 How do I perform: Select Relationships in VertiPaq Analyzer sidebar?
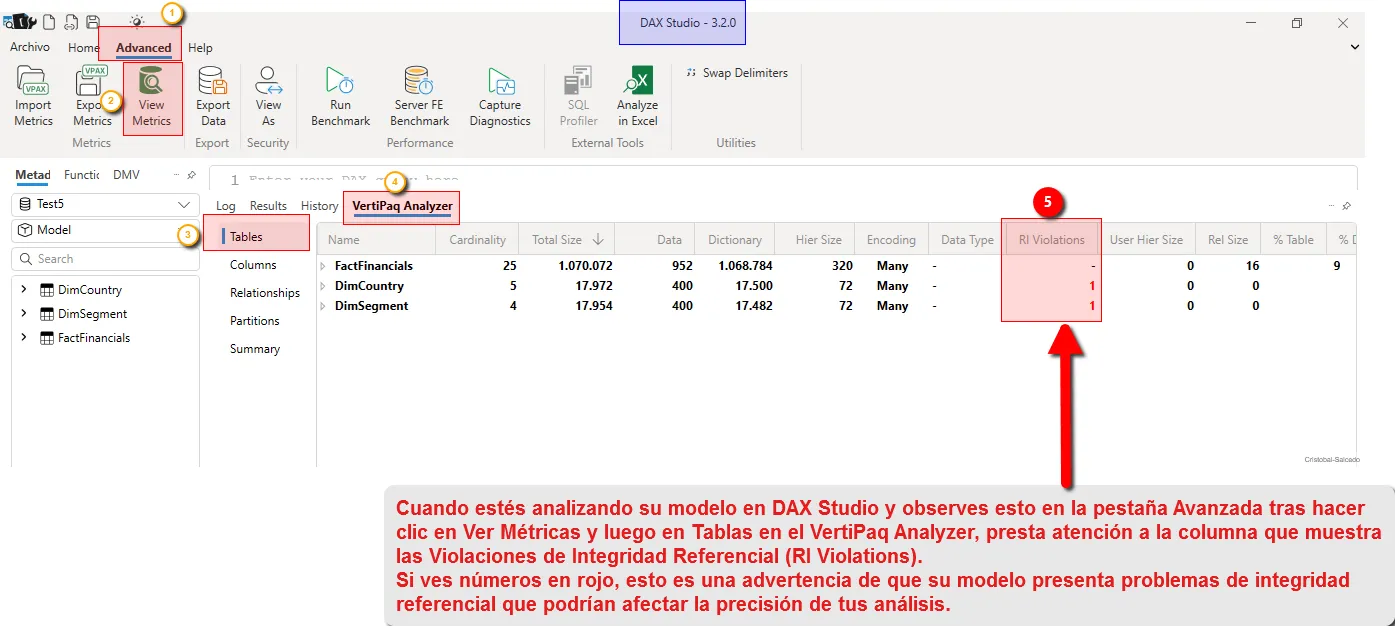[x=265, y=293]
